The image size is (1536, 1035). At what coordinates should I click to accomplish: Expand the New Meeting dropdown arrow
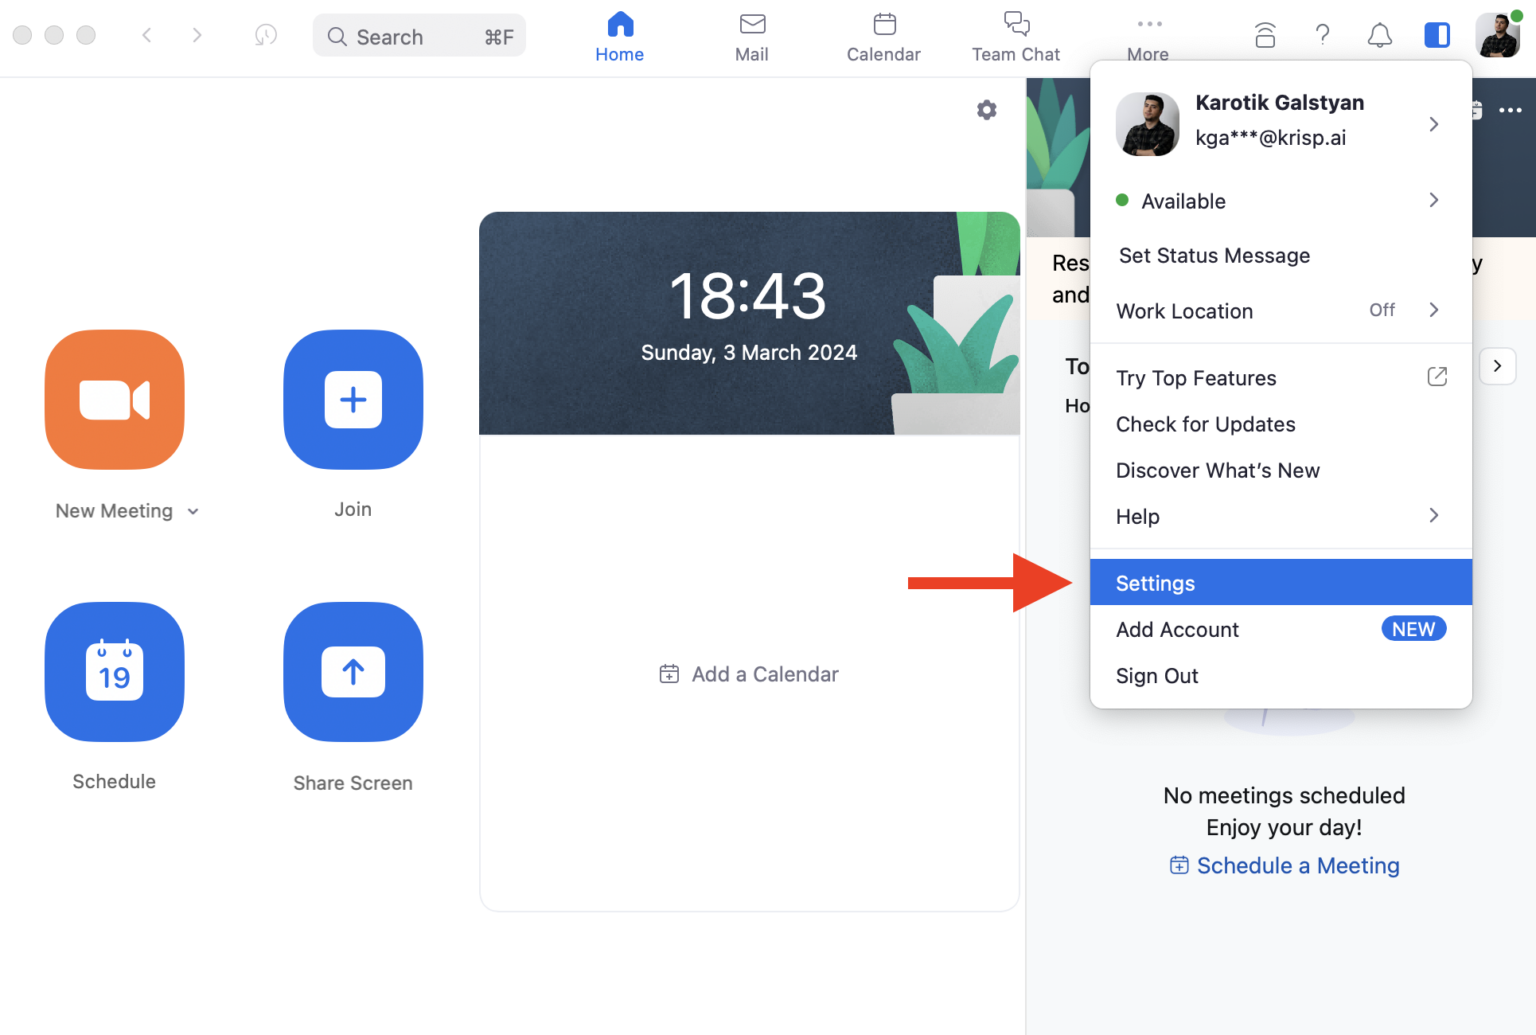[x=193, y=512]
